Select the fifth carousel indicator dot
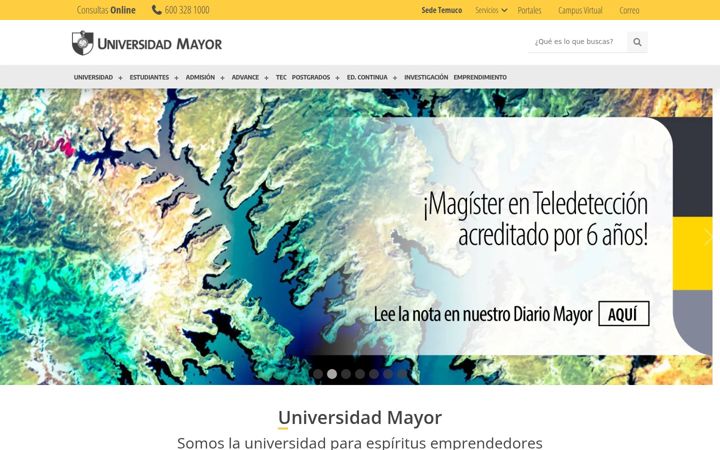Screen dimensions: 720x450 [x=374, y=374]
